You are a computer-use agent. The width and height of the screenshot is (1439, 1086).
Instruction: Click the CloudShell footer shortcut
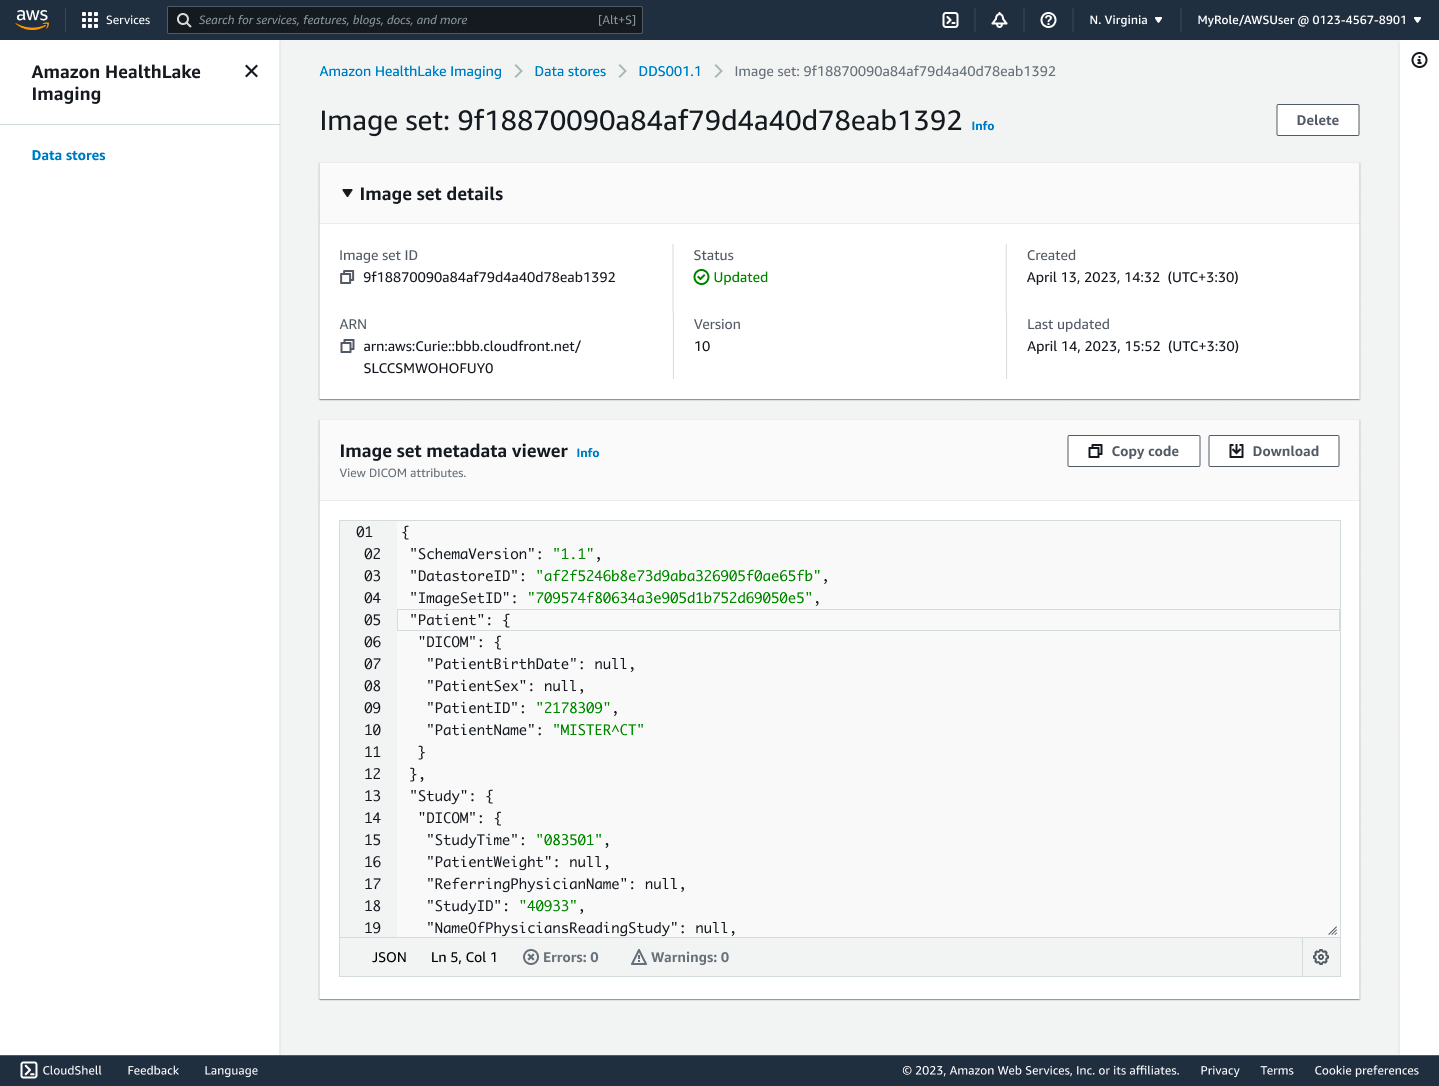(61, 1070)
